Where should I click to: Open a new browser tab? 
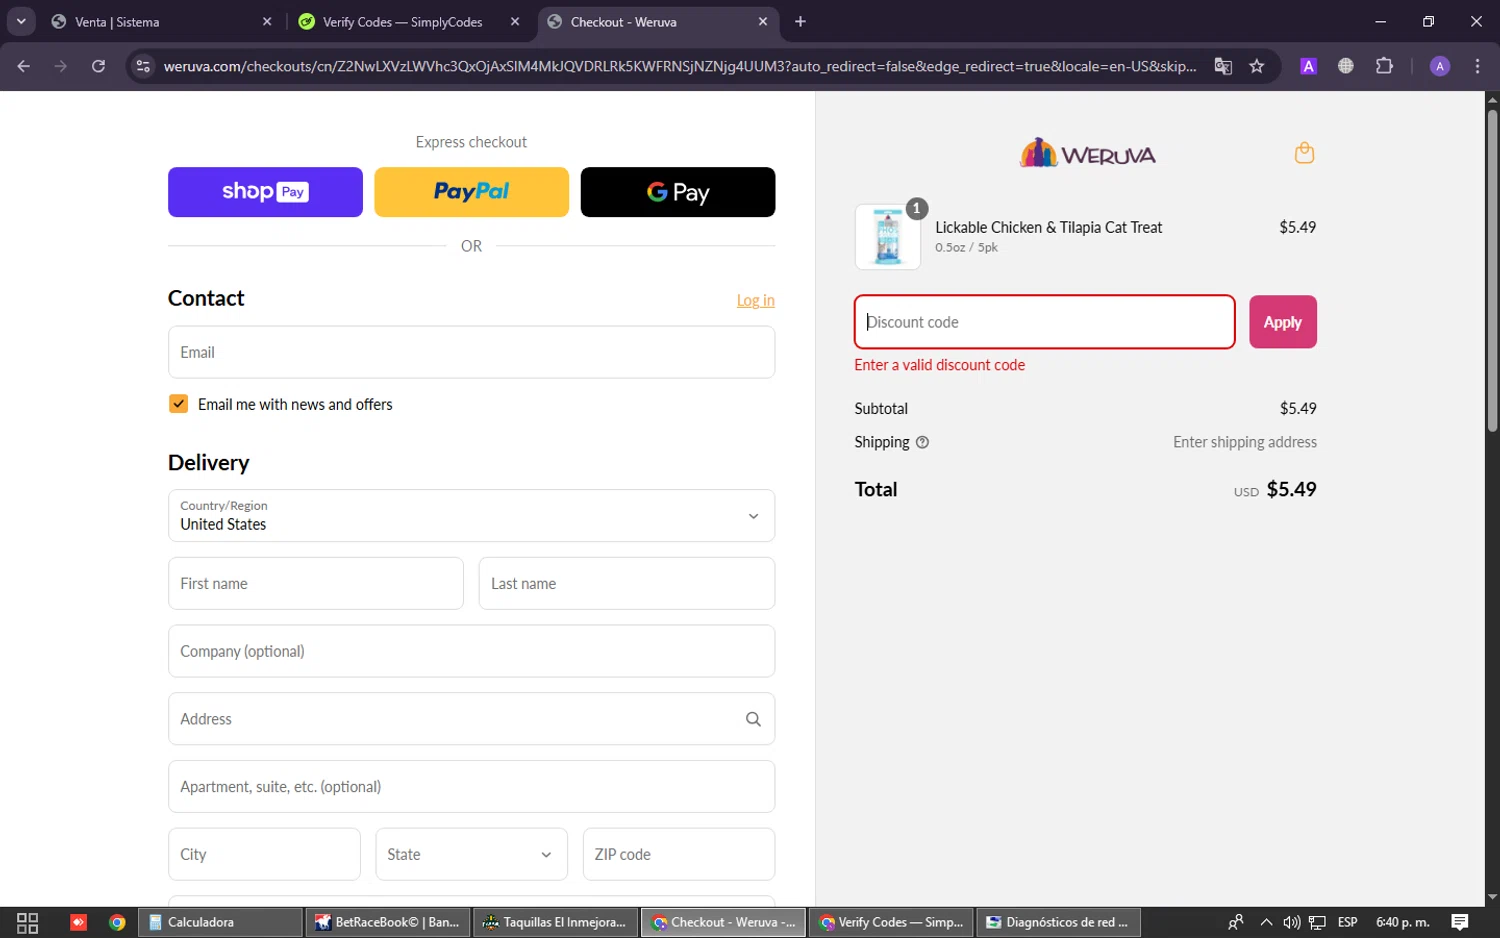click(800, 21)
